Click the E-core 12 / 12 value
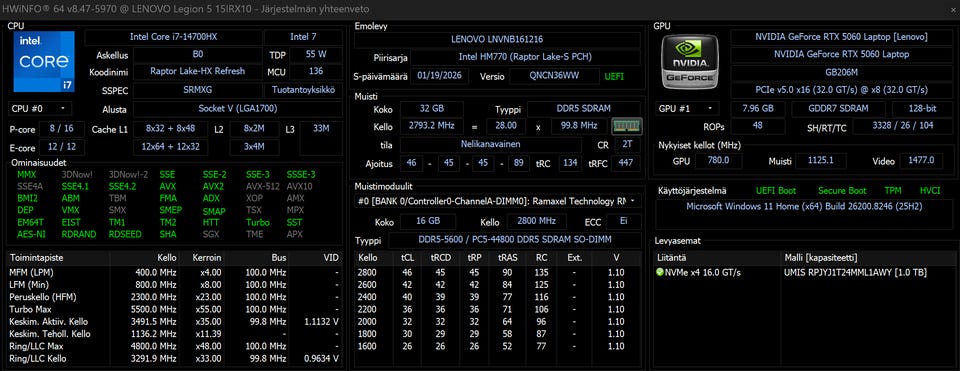The width and height of the screenshot is (960, 371). [62, 148]
